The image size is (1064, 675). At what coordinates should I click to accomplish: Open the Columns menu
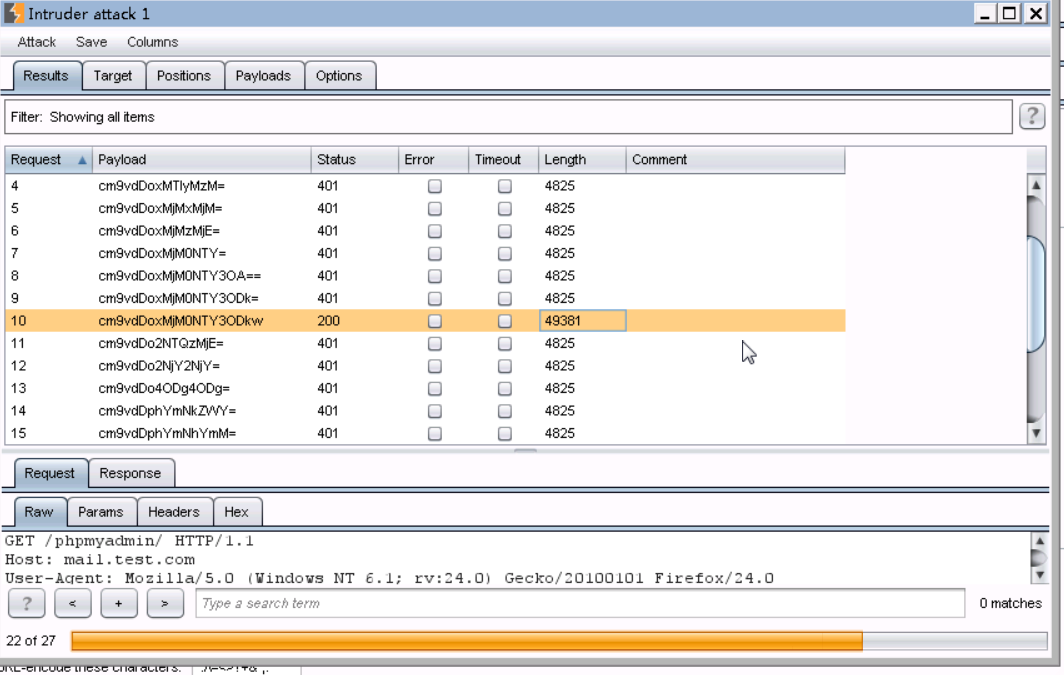click(153, 42)
